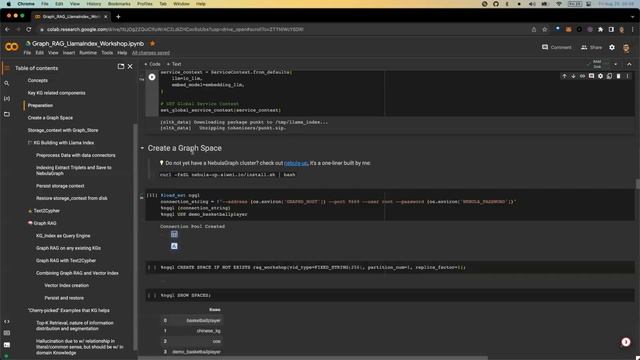Image resolution: width=640 pixels, height=360 pixels.
Task: Open Colab settings gear
Action: point(612,47)
